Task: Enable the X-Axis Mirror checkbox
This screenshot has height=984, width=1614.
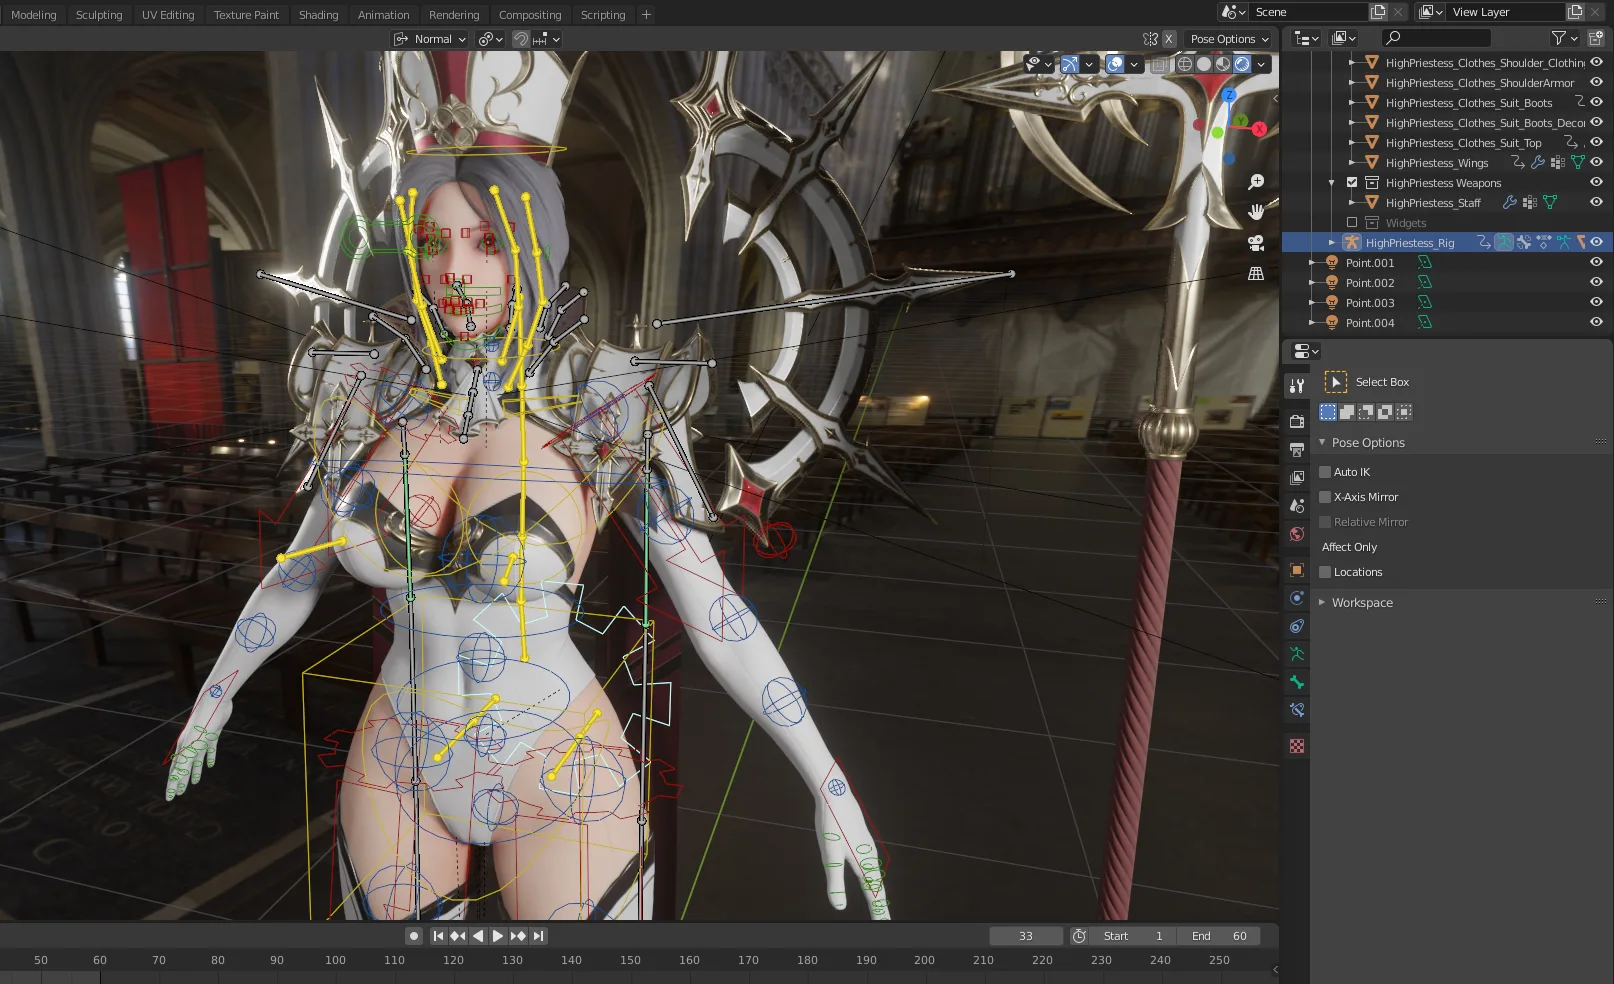Action: 1325,497
